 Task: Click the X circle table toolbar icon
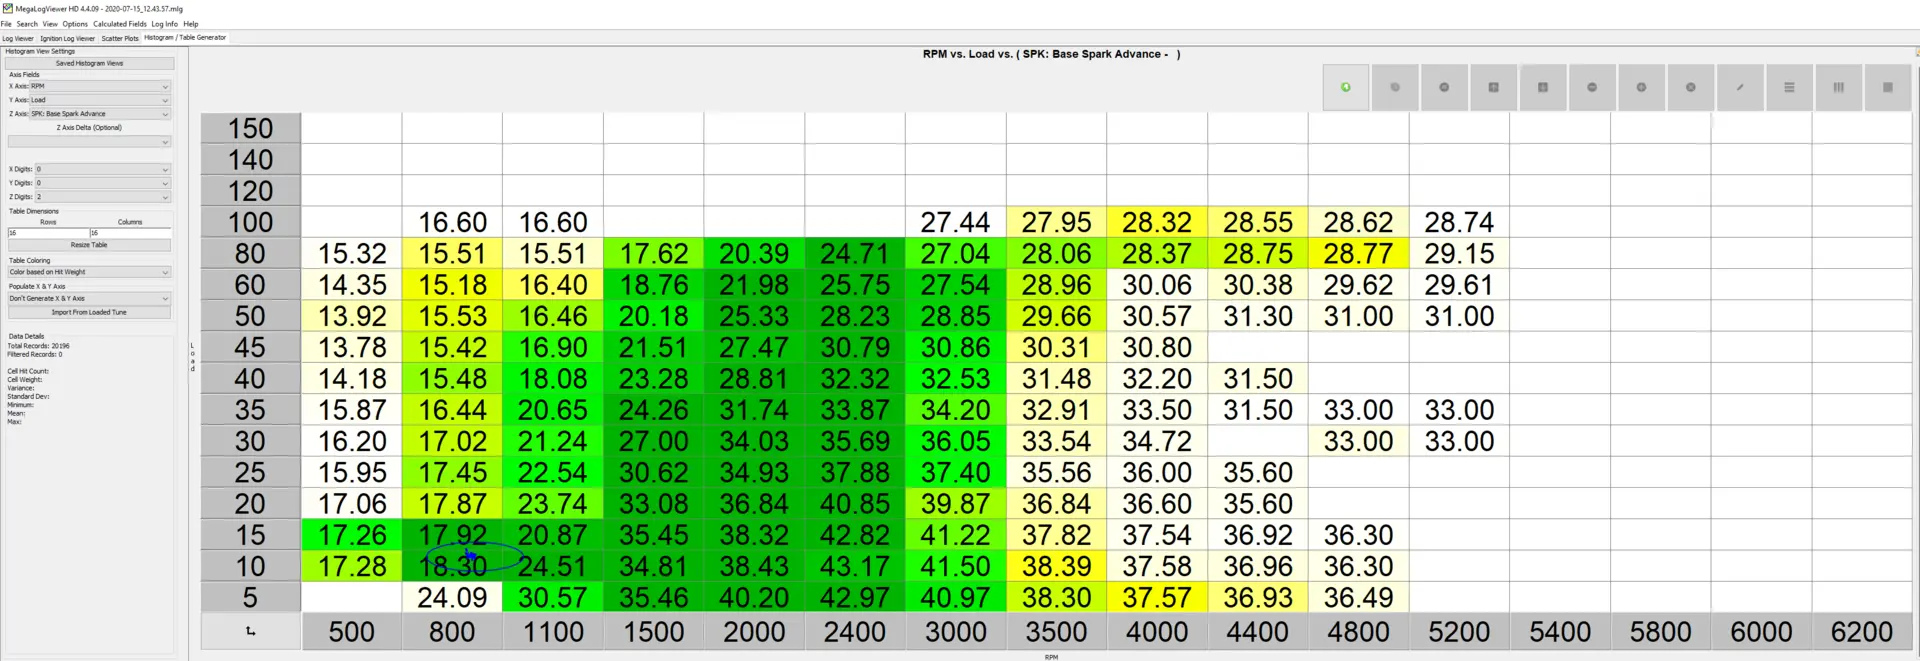[1690, 87]
